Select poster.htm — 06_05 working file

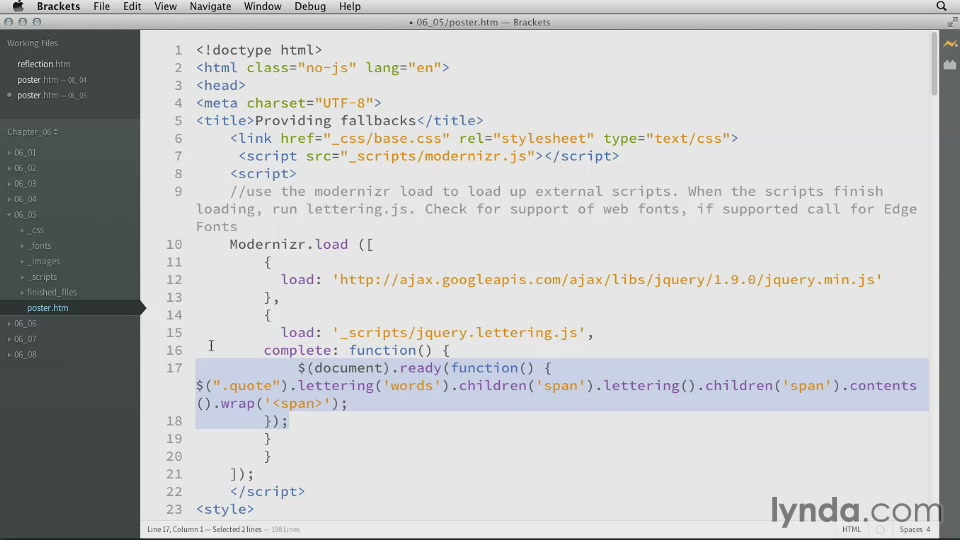pyautogui.click(x=52, y=95)
